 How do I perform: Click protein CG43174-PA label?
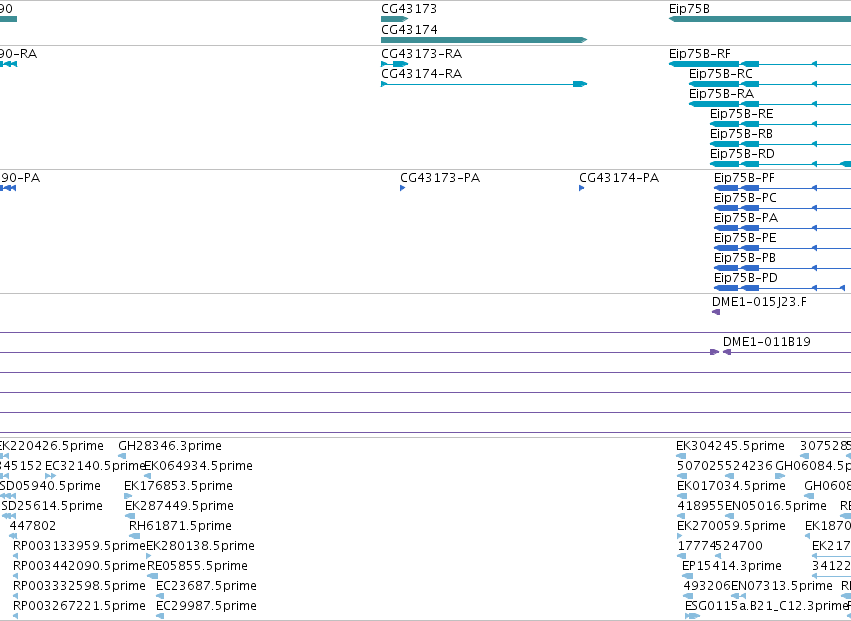(x=619, y=178)
